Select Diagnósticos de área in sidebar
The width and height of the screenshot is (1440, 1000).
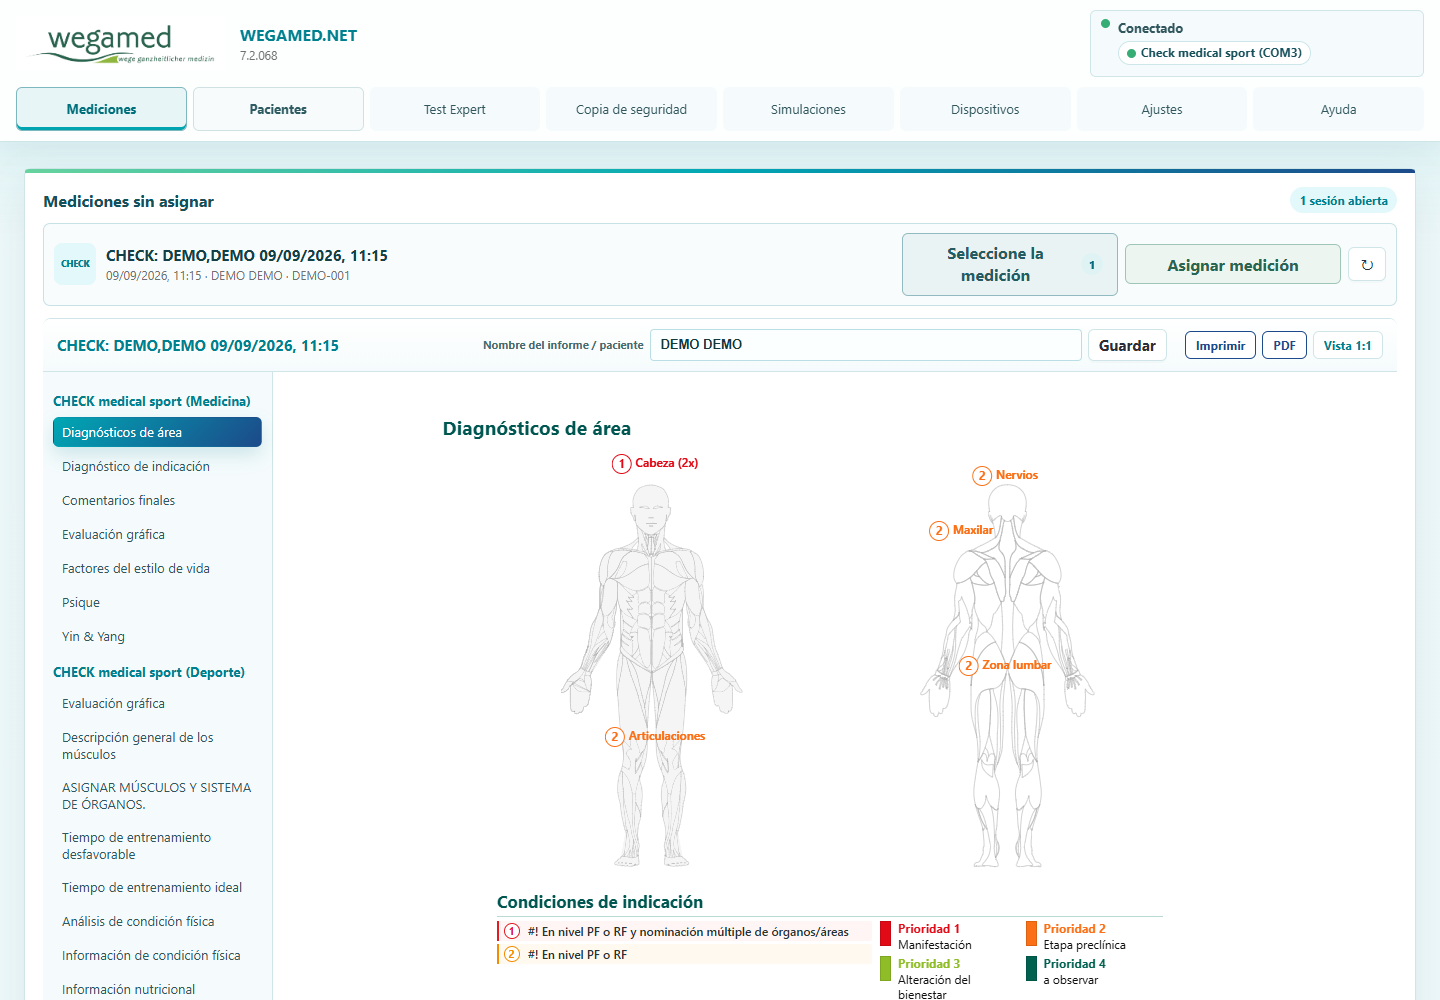point(157,432)
